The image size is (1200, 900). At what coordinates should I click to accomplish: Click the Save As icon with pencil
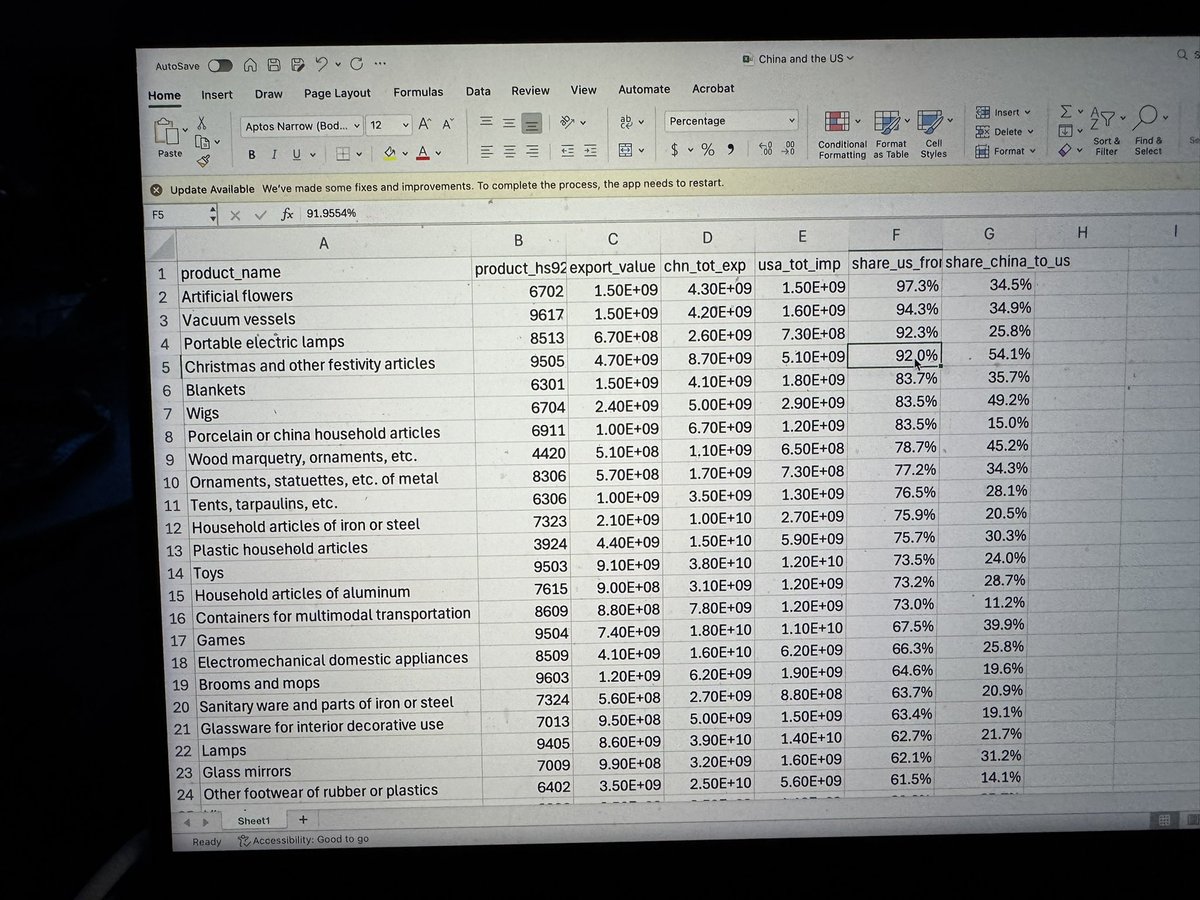pos(297,65)
